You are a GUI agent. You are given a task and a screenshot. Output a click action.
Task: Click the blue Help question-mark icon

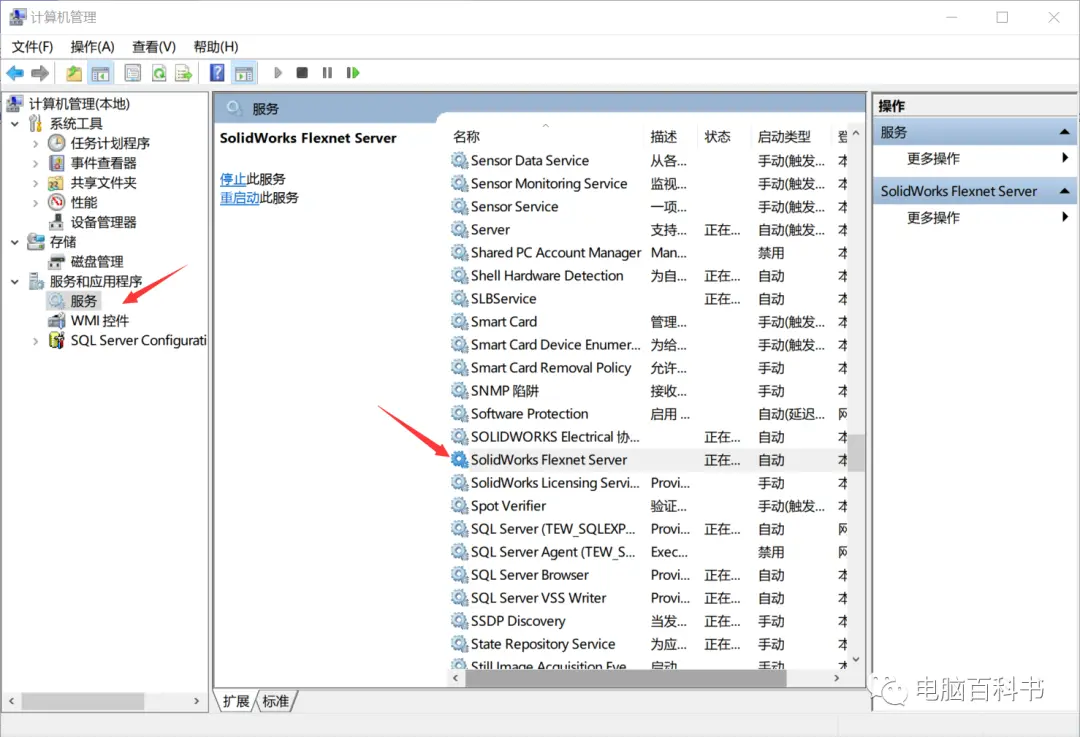tap(217, 73)
